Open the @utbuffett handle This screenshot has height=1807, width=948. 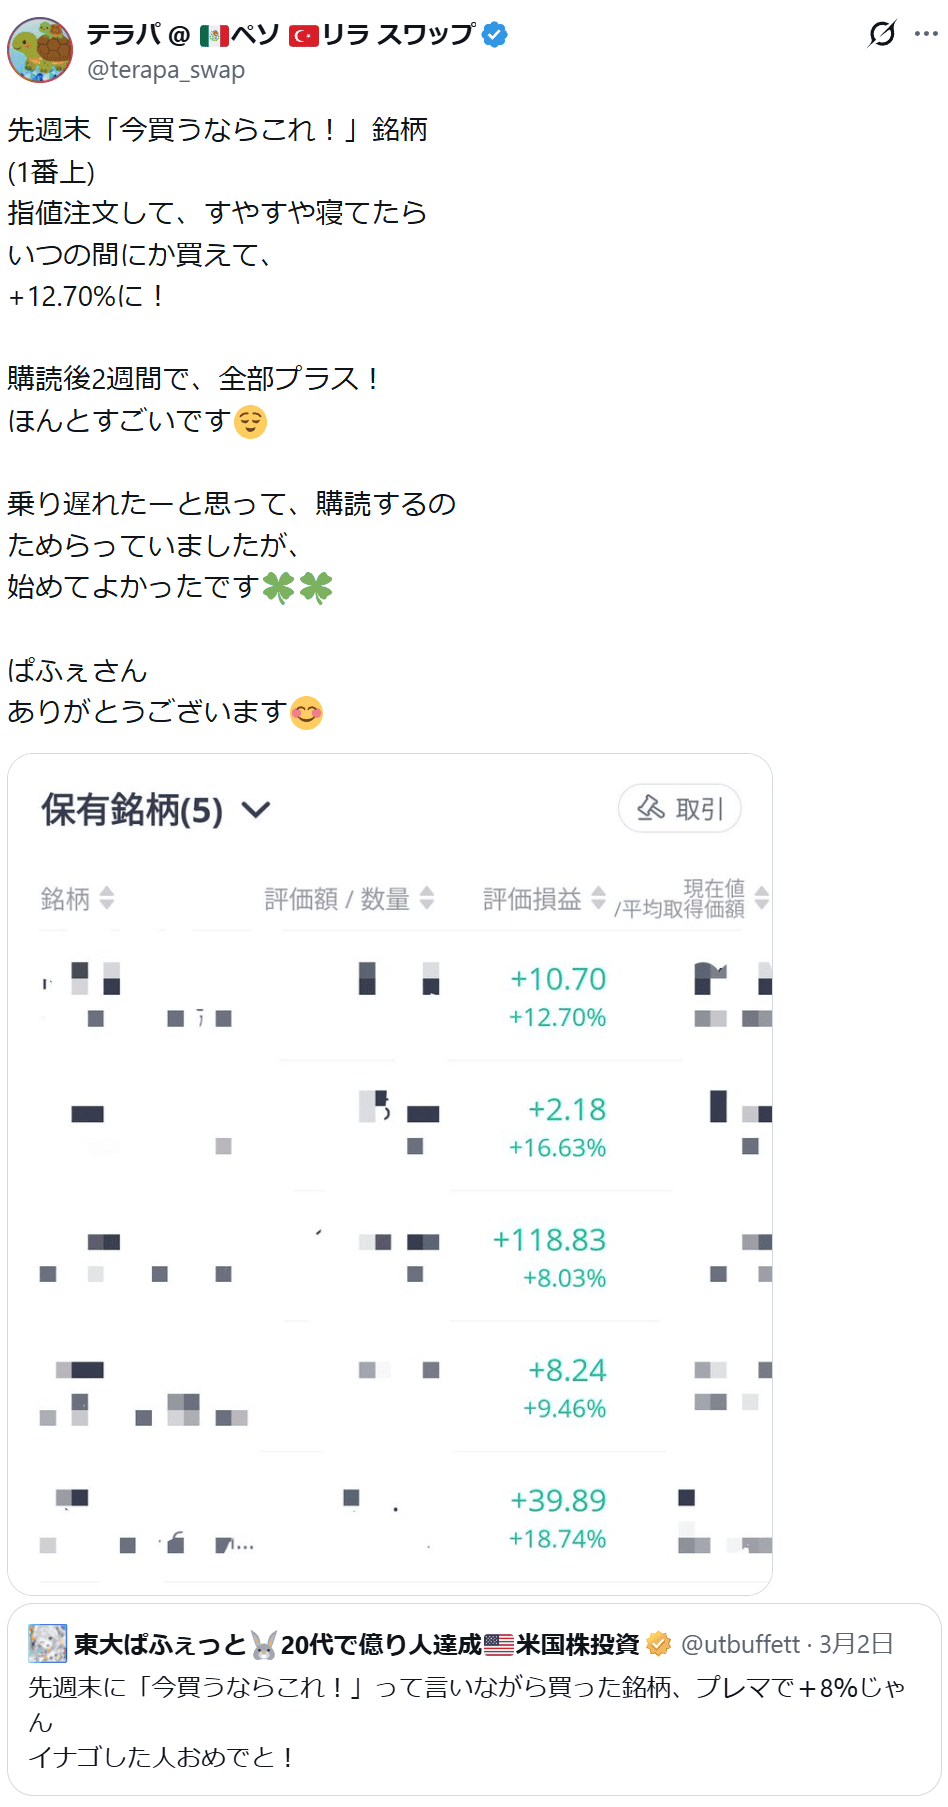click(740, 1644)
